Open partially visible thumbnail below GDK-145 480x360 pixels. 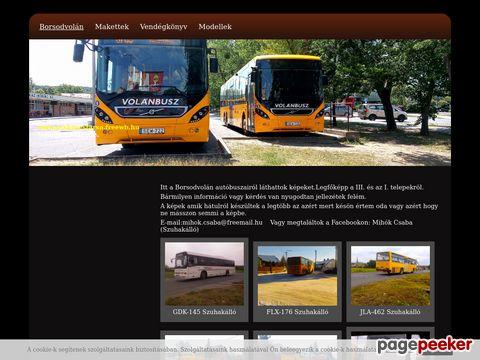[x=204, y=337]
